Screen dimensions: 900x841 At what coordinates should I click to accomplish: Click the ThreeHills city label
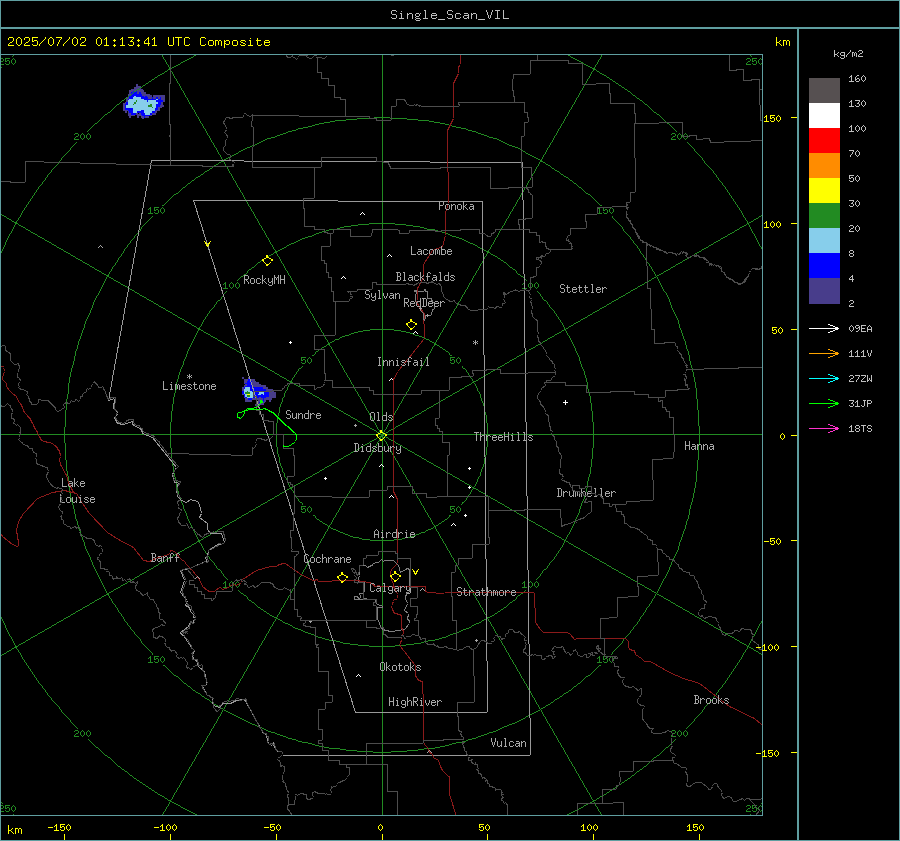coord(503,437)
